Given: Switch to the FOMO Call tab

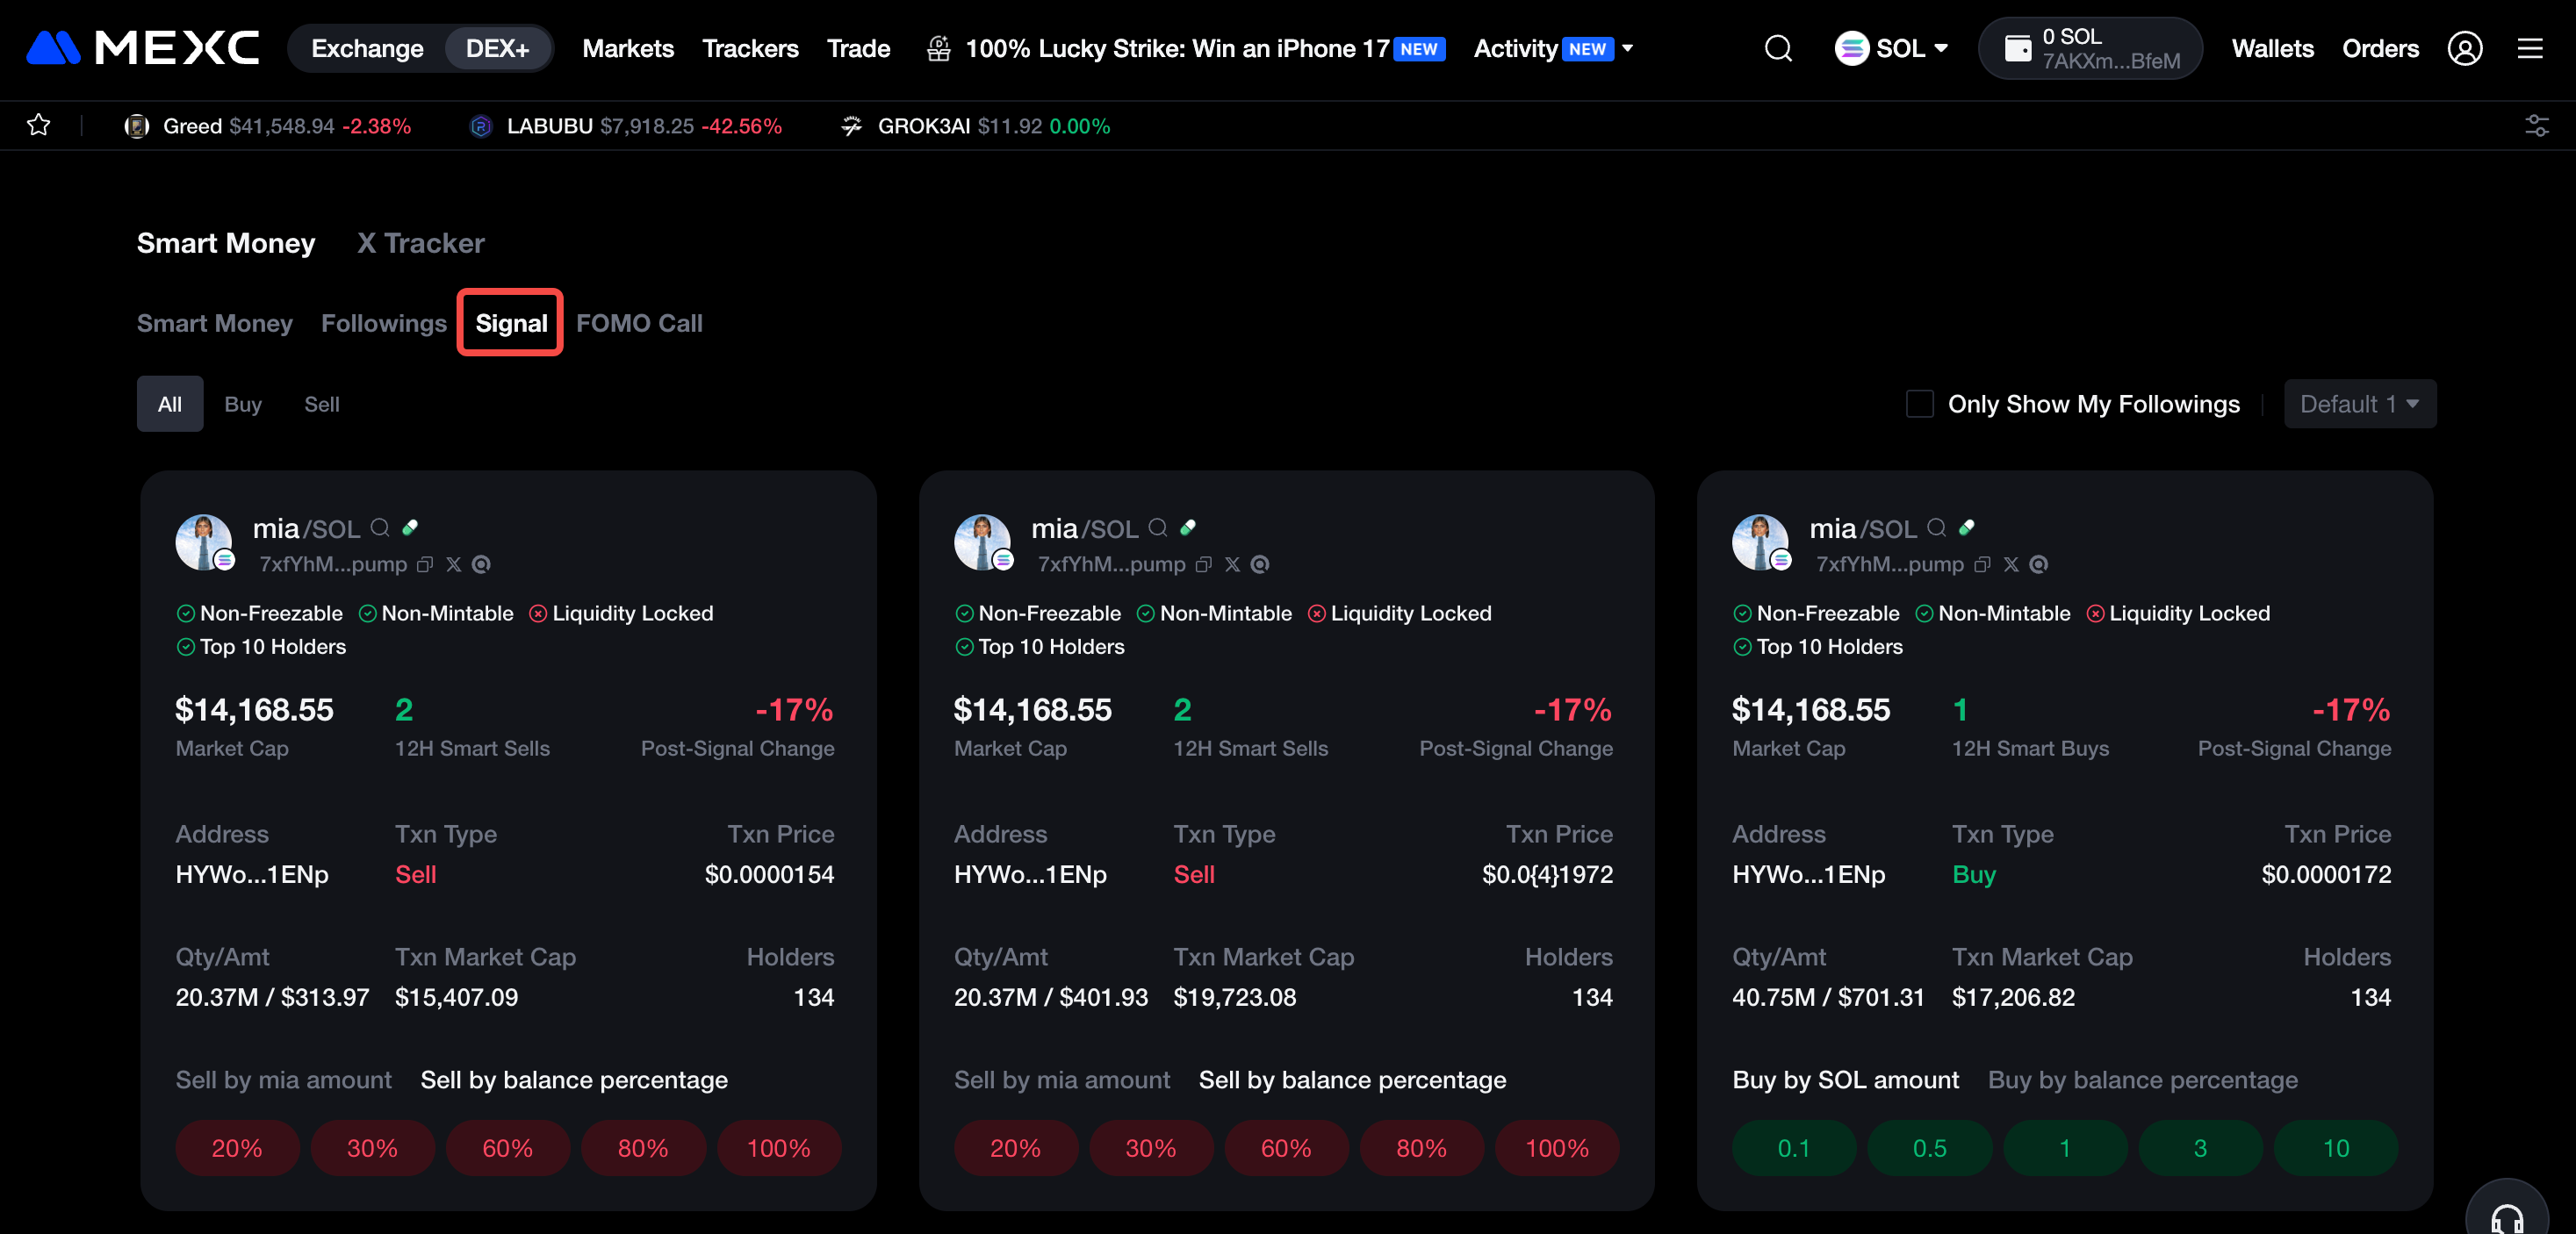Looking at the screenshot, I should coord(639,323).
